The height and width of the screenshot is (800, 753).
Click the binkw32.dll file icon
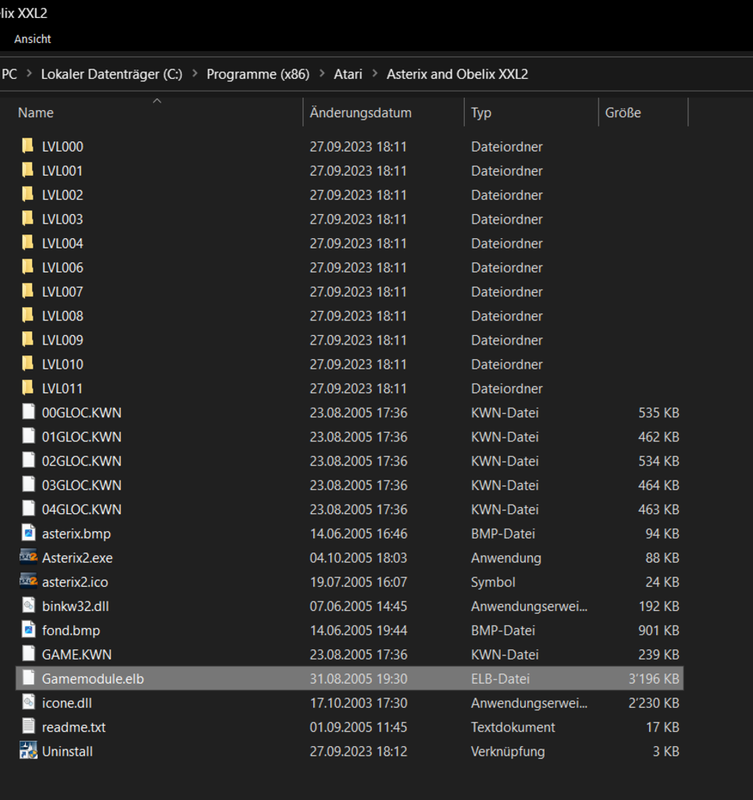point(29,606)
